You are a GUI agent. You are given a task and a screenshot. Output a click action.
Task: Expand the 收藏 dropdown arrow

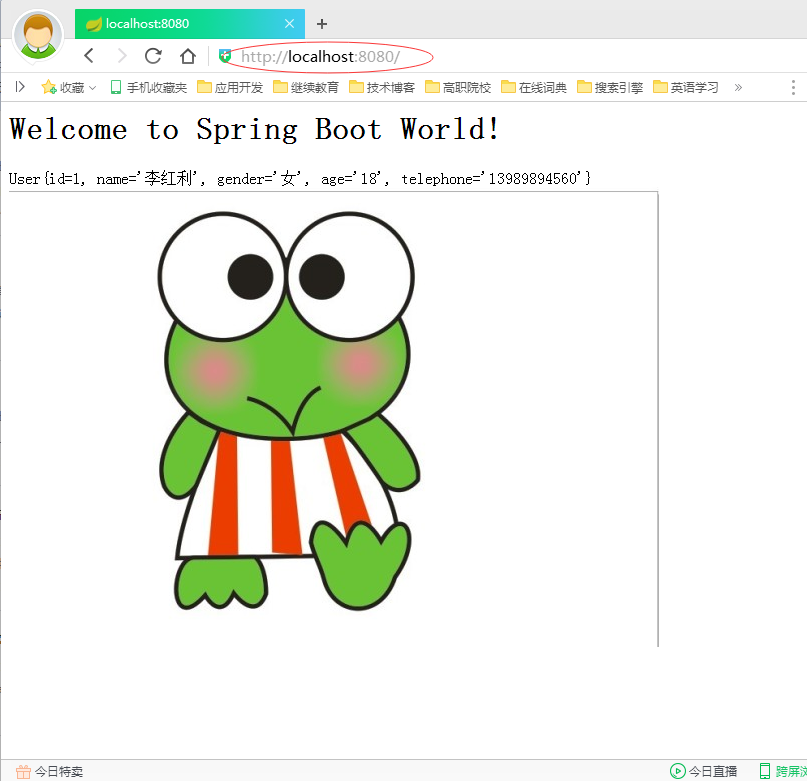point(93,88)
